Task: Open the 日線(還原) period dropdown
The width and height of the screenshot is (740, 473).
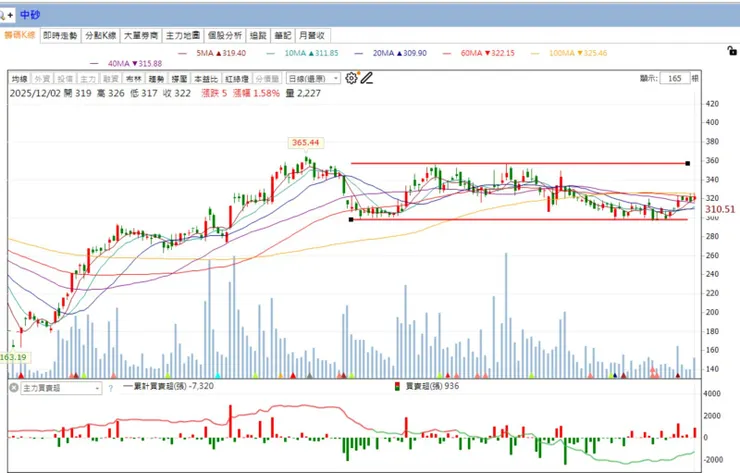Action: 313,78
